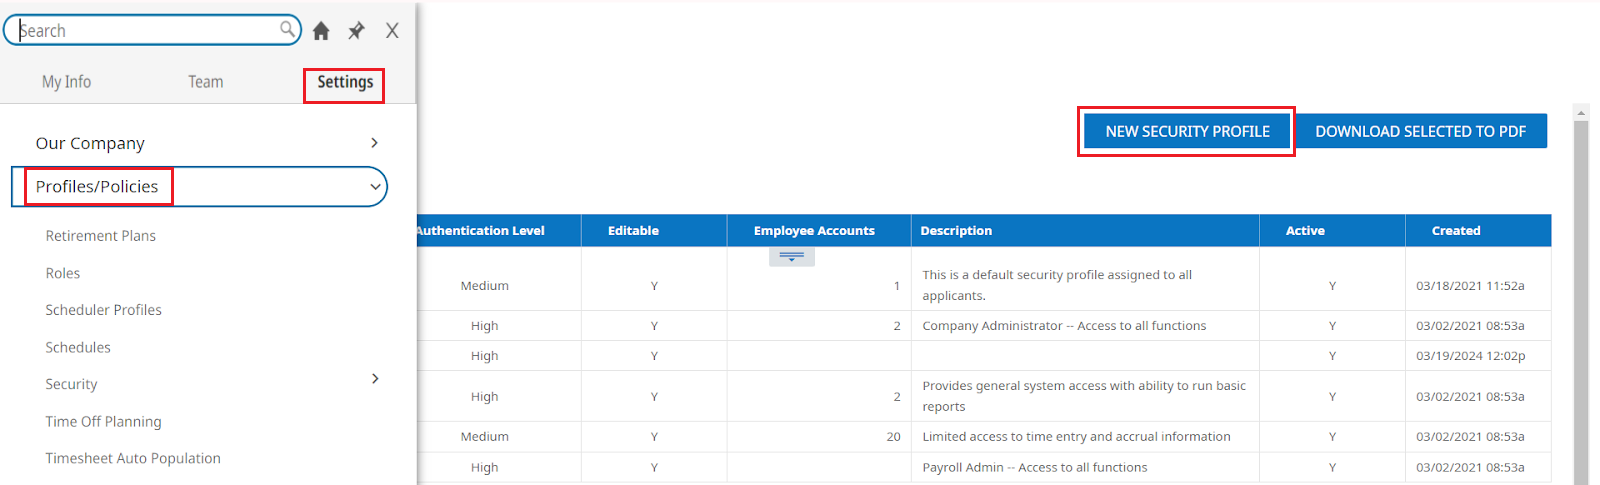1600x485 pixels.
Task: Open the Retirement Plans menu item
Action: click(101, 236)
